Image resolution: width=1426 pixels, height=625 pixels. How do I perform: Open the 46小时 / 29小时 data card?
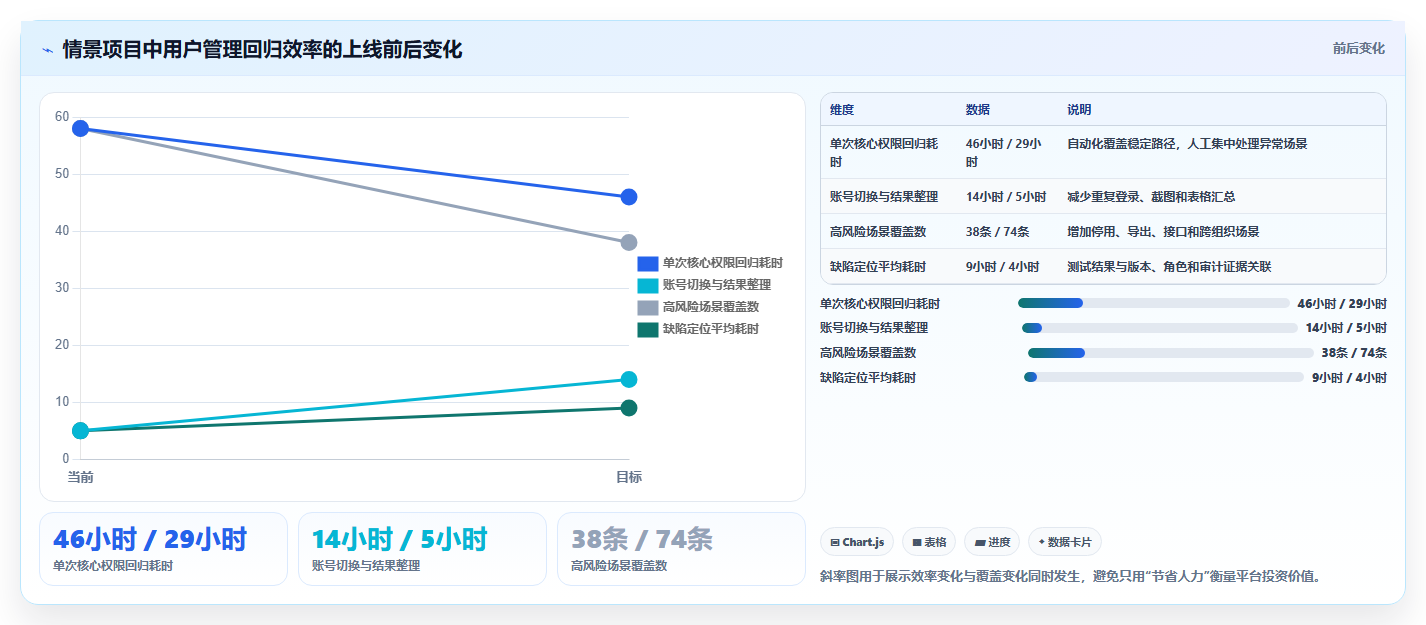(x=163, y=549)
